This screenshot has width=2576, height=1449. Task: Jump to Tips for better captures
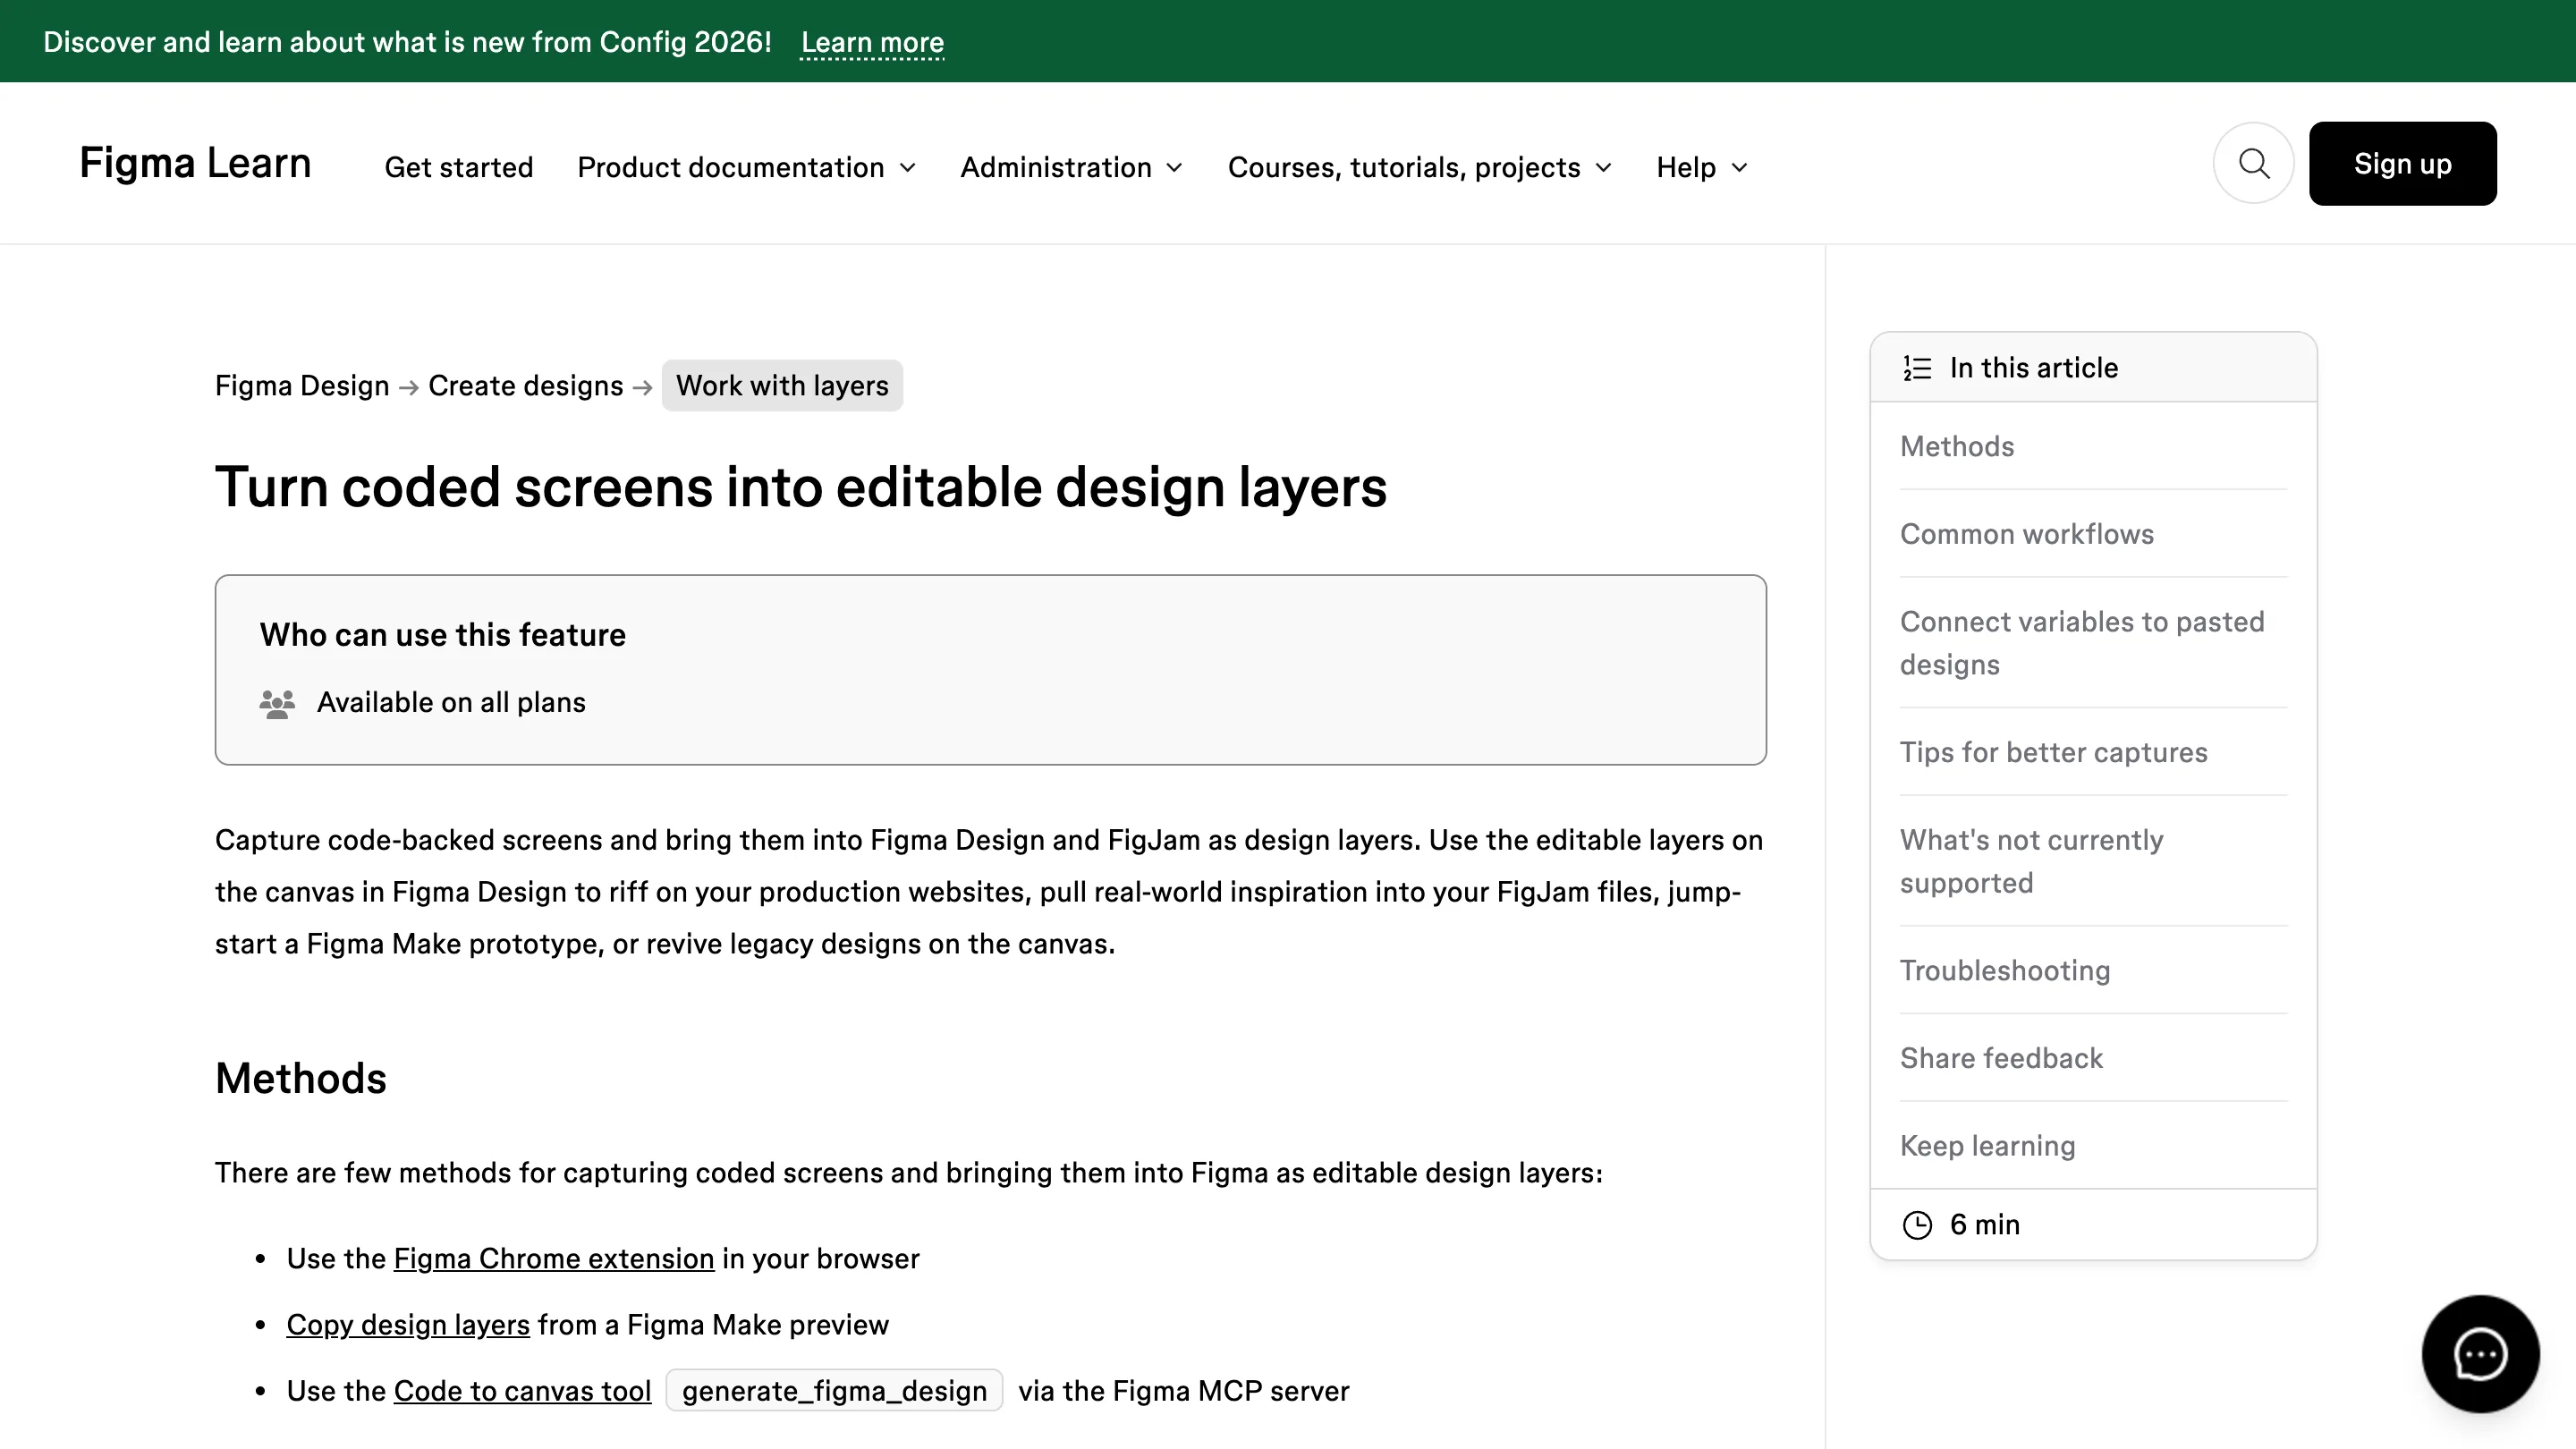2054,752
